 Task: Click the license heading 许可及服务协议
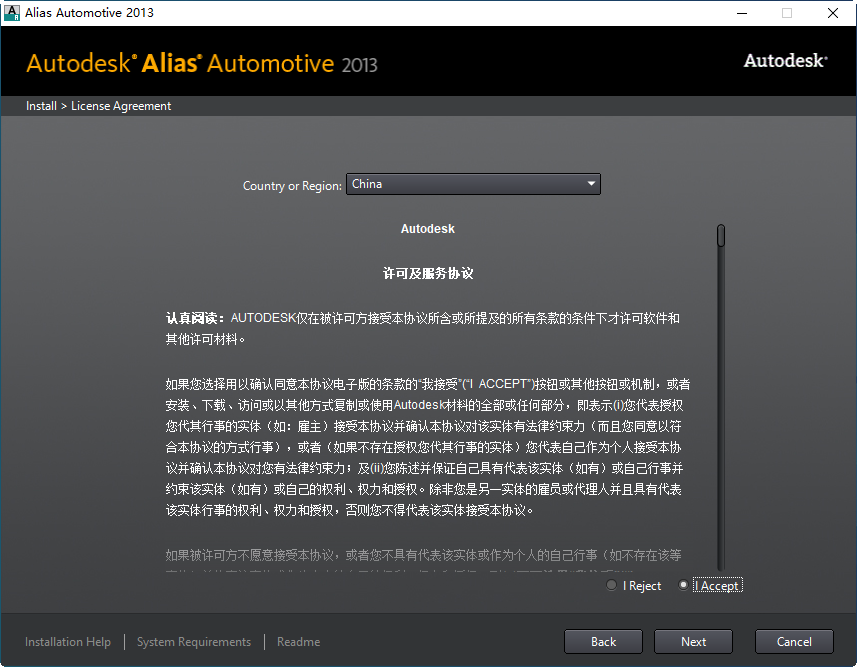tap(428, 273)
